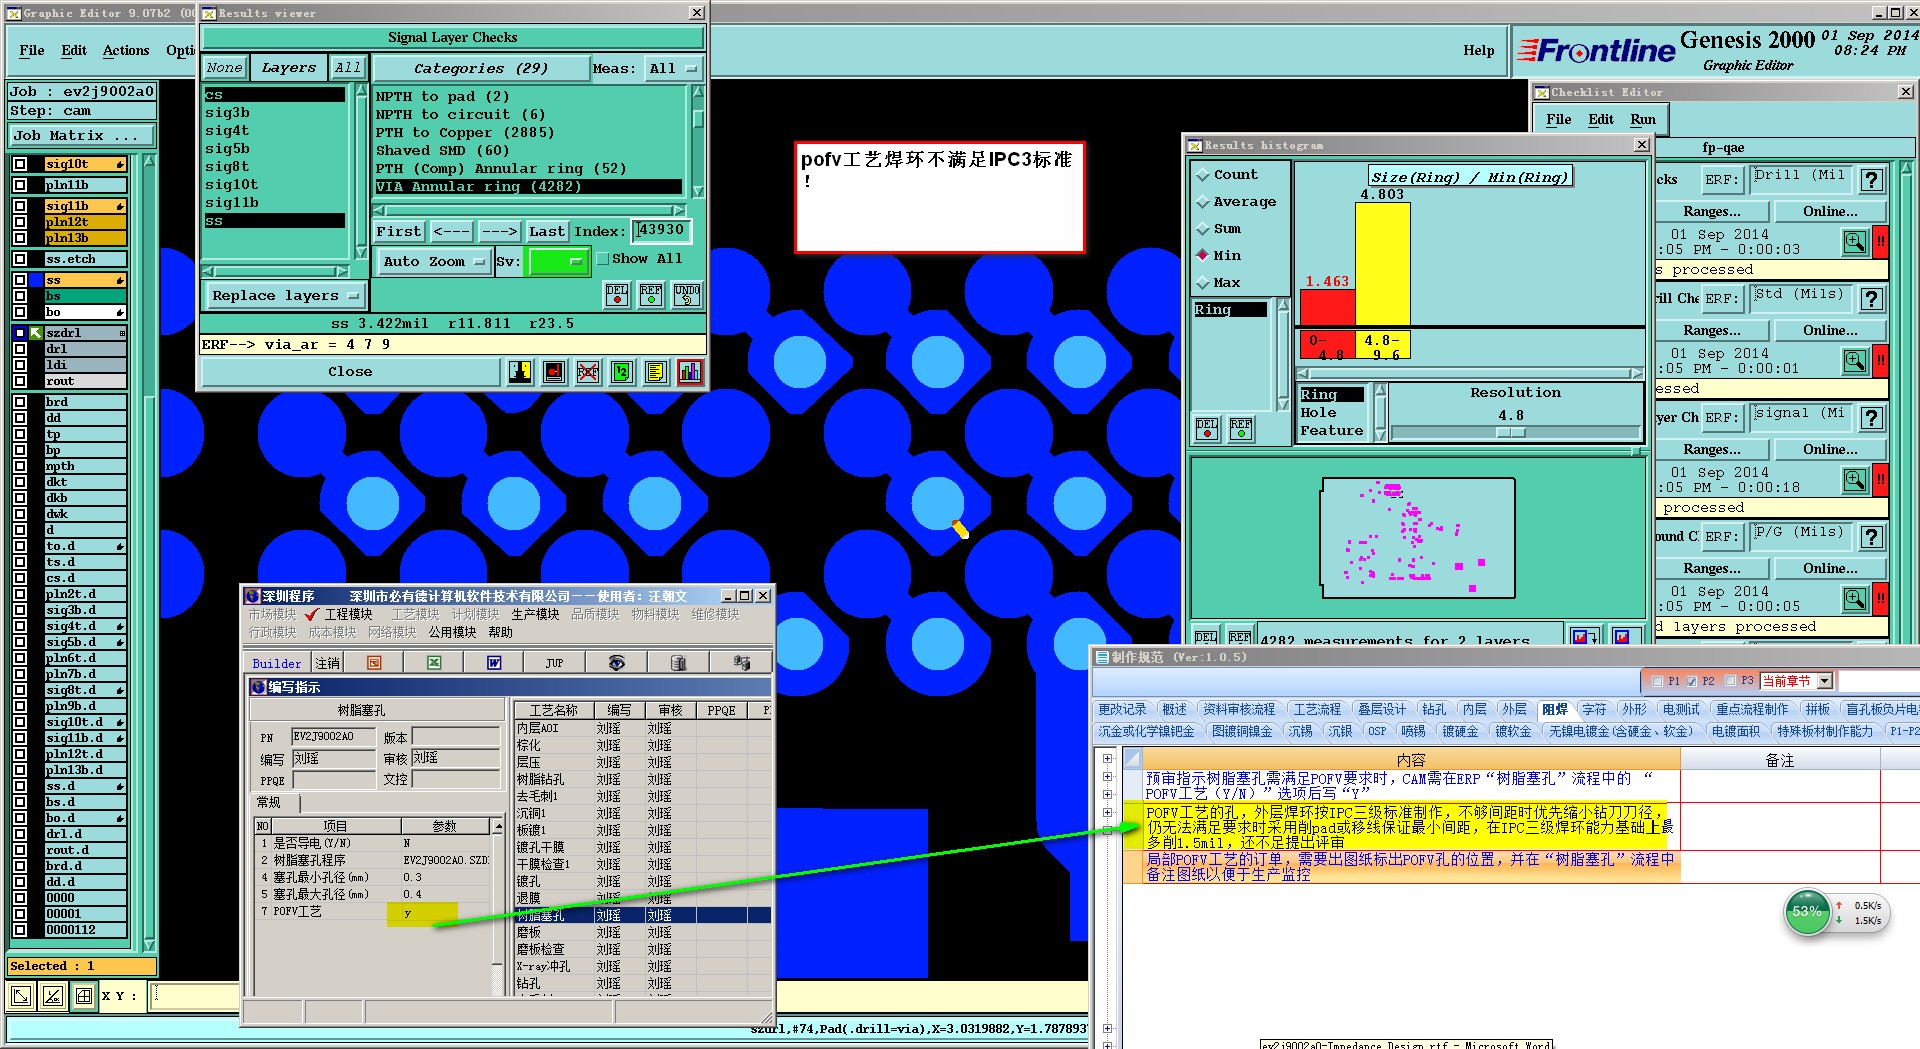Viewport: 1920px width, 1049px height.
Task: Select VIA Annular ring (4282) category
Action: pyautogui.click(x=528, y=187)
